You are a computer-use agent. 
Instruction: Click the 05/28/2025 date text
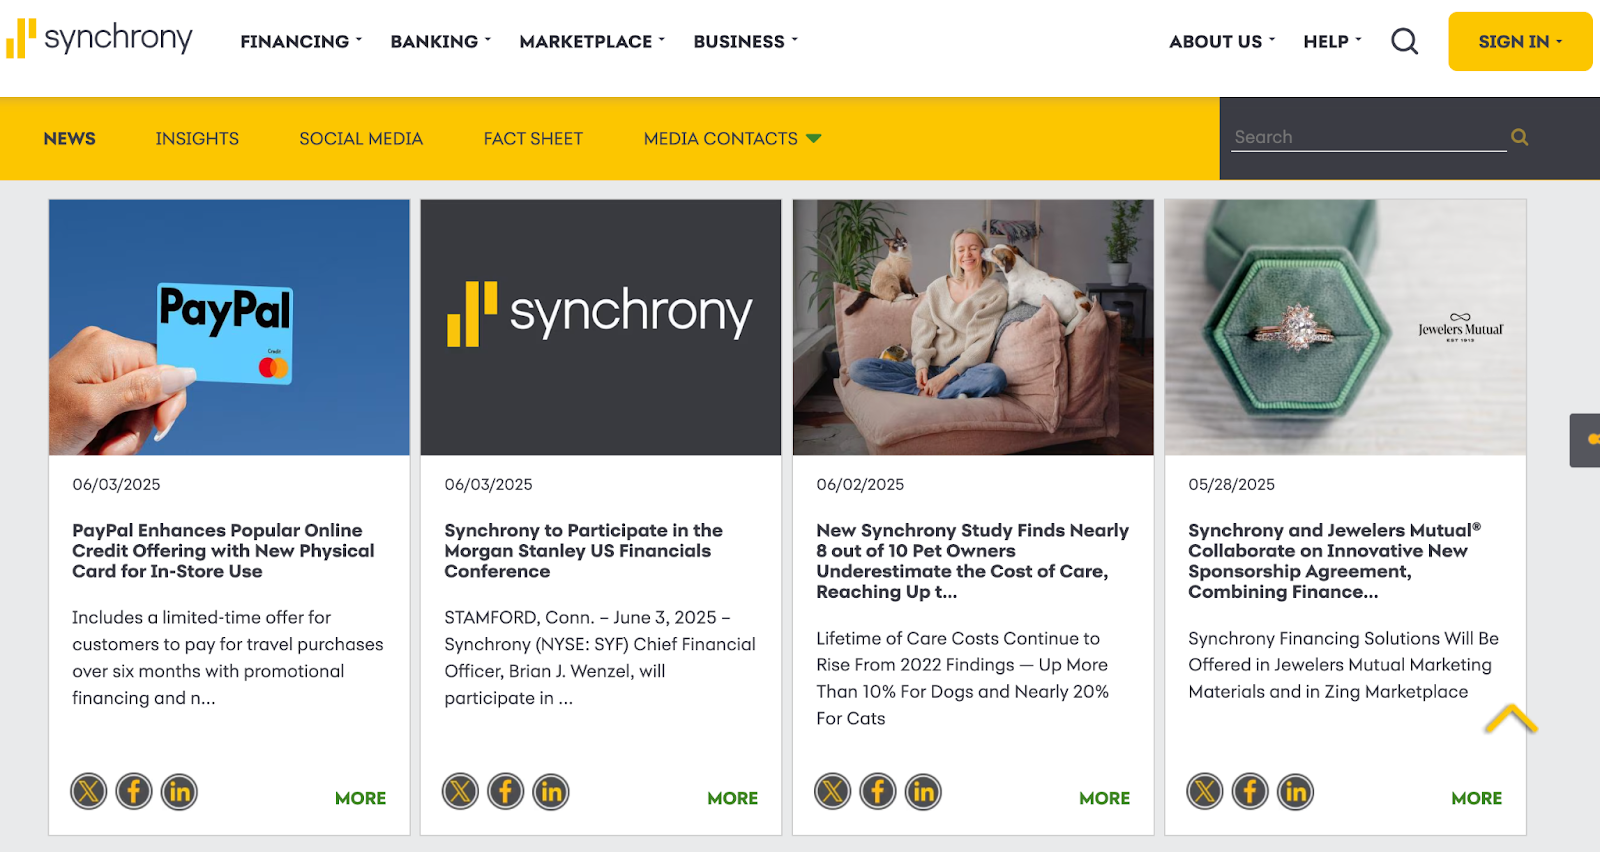pyautogui.click(x=1232, y=484)
